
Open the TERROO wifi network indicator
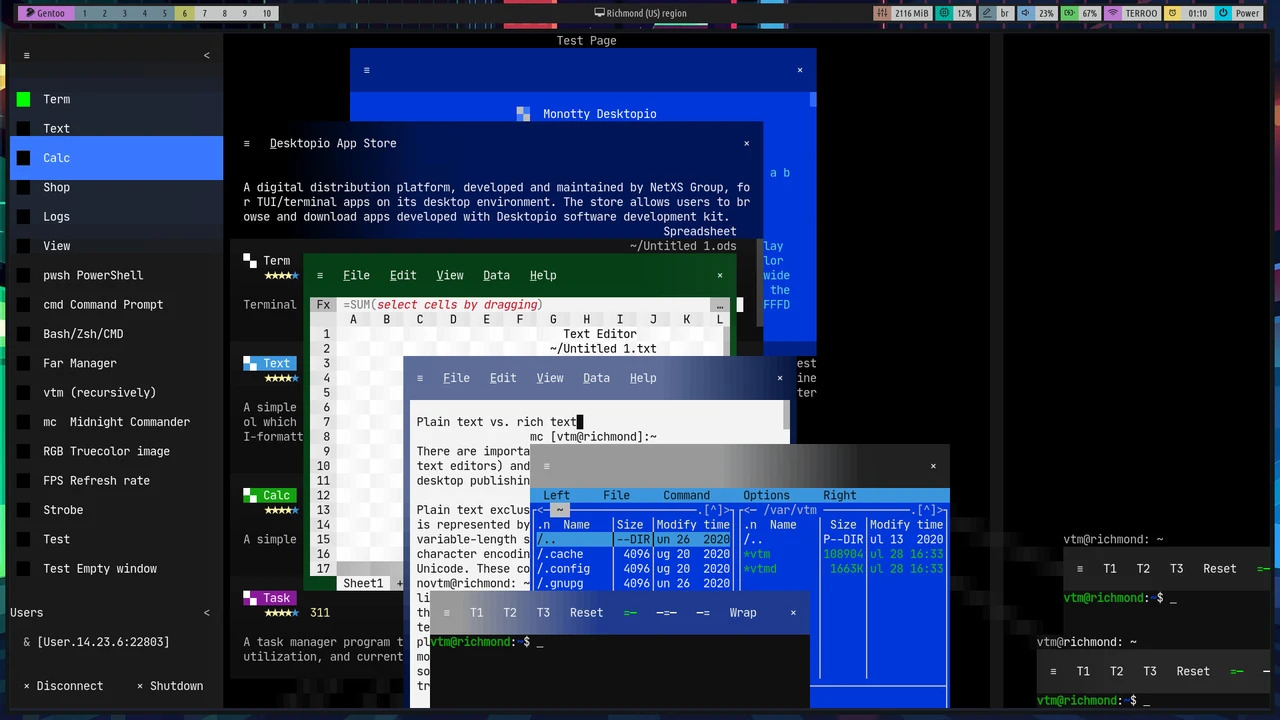pos(1133,13)
